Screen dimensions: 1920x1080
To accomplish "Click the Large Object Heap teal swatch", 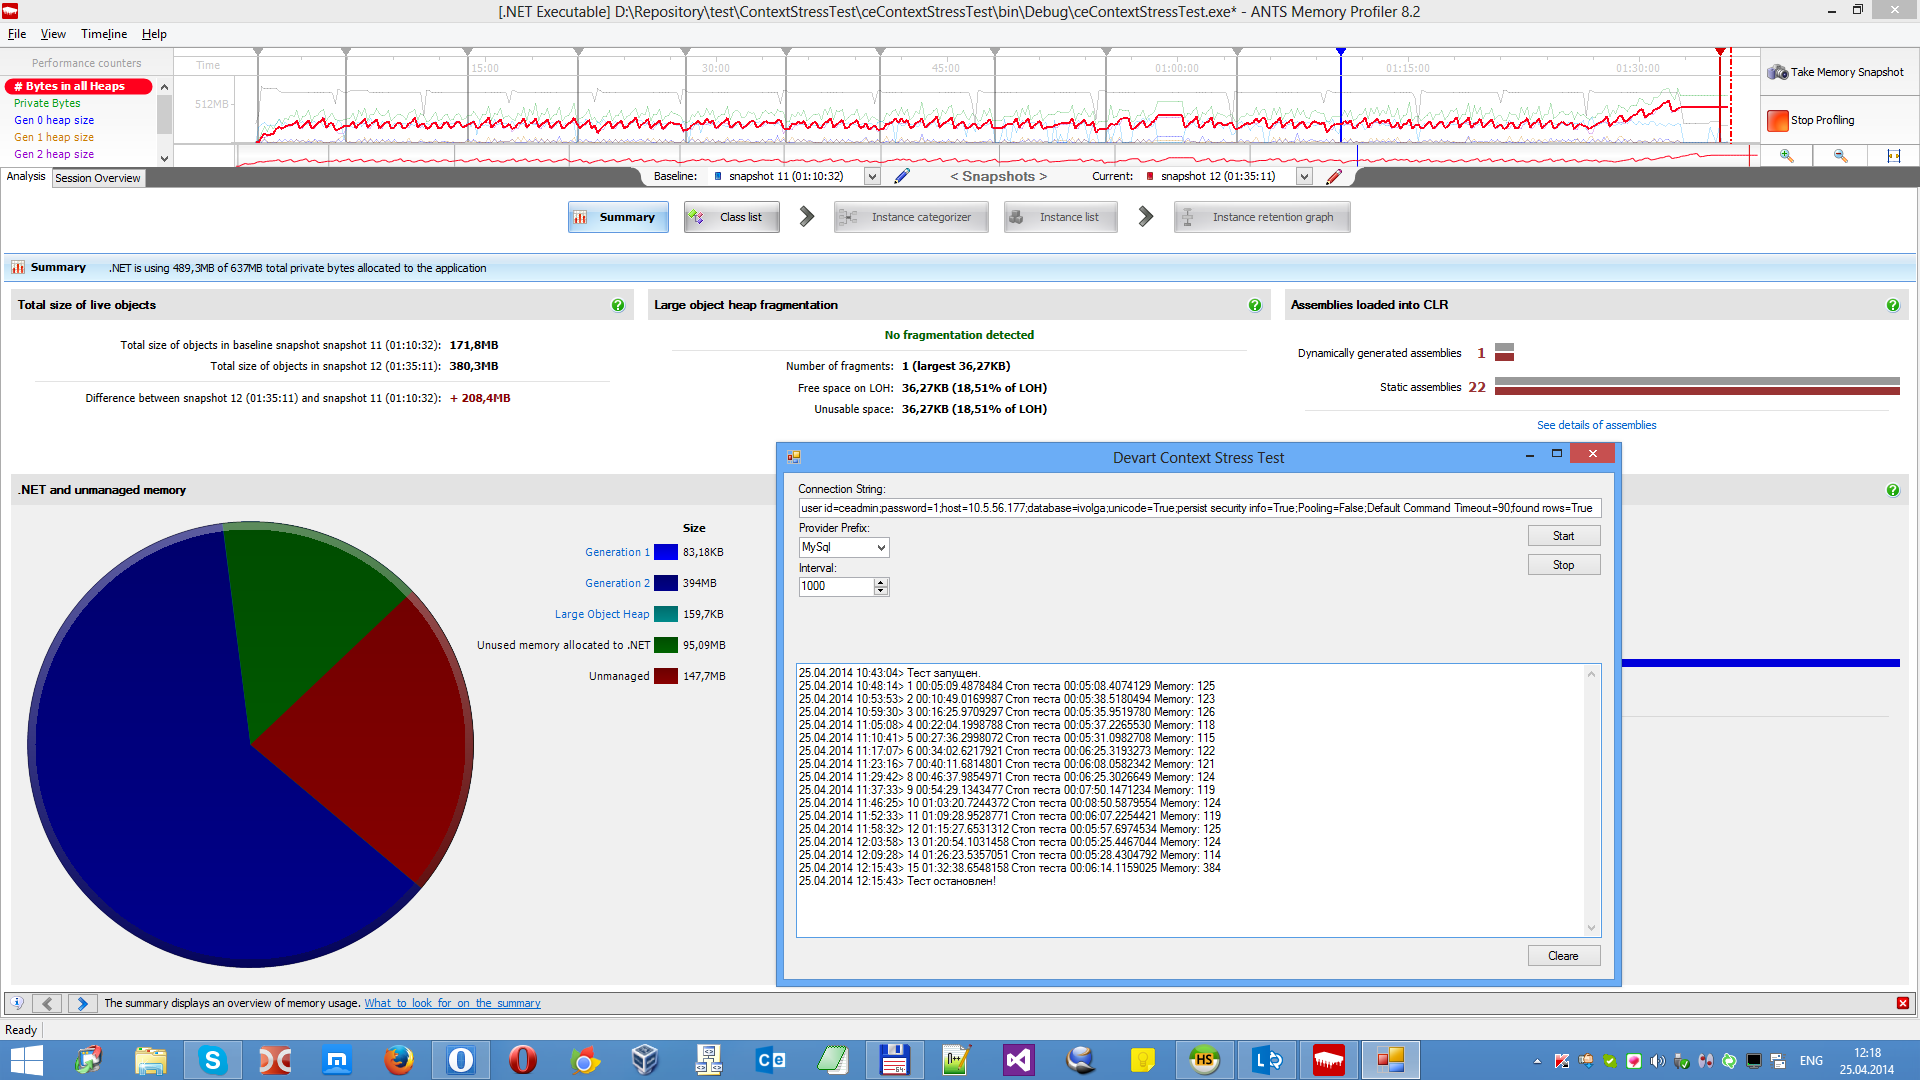I will coord(666,614).
